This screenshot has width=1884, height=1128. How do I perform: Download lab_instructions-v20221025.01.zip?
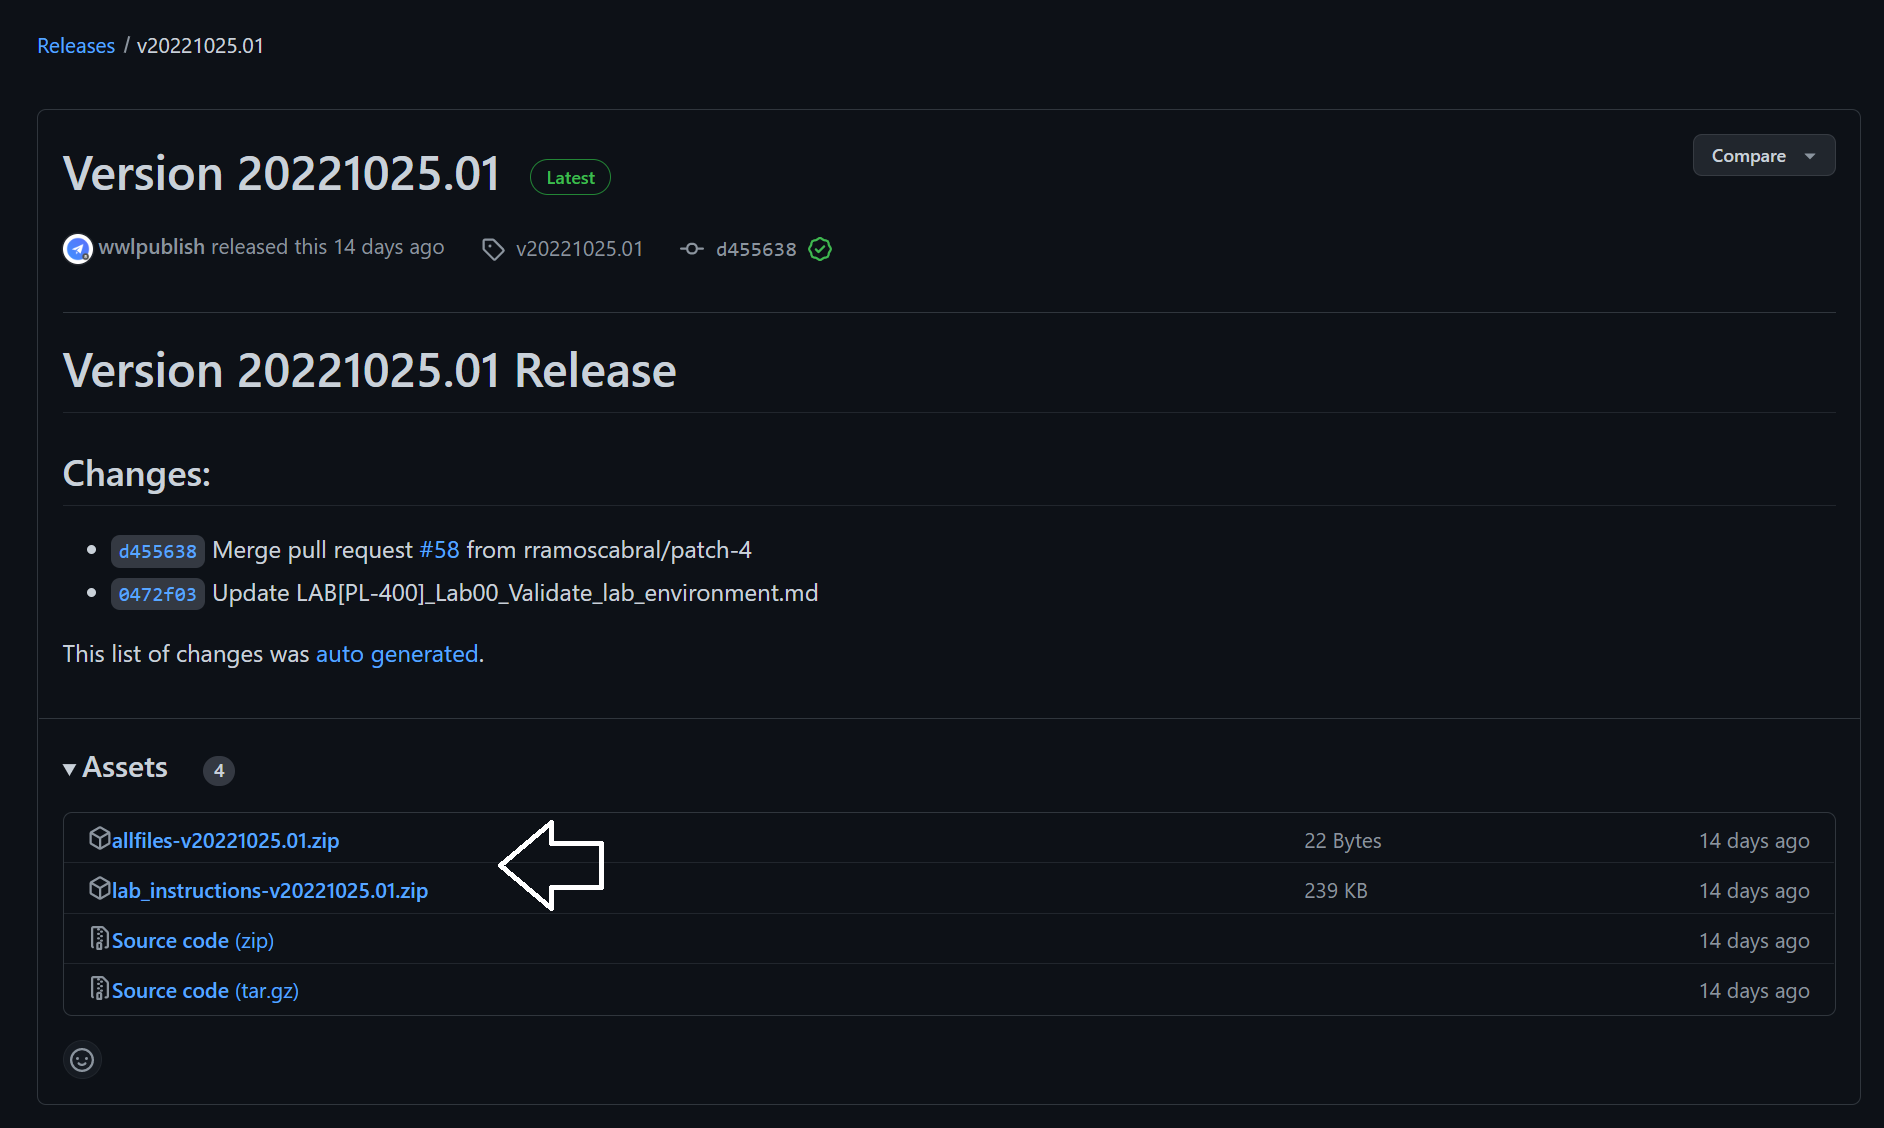point(268,890)
